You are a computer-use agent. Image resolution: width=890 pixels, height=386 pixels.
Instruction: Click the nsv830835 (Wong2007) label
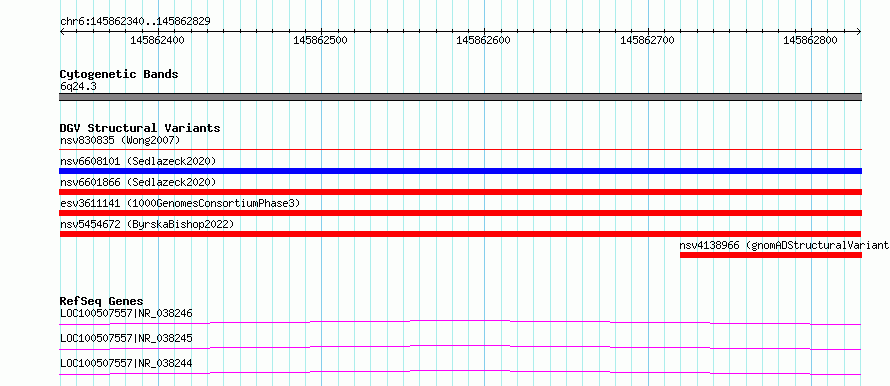pyautogui.click(x=120, y=140)
